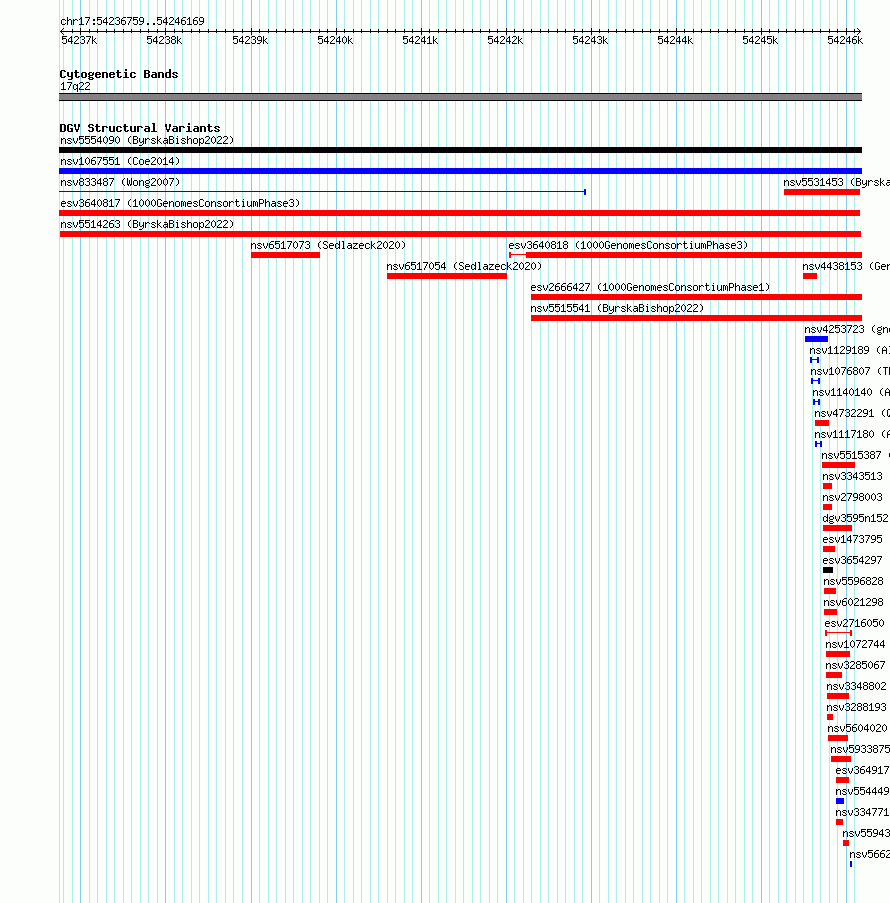Click the esv3640818 (1000GenomesConsortiumPhase3) label
Viewport: 890px width, 903px height.
point(628,245)
